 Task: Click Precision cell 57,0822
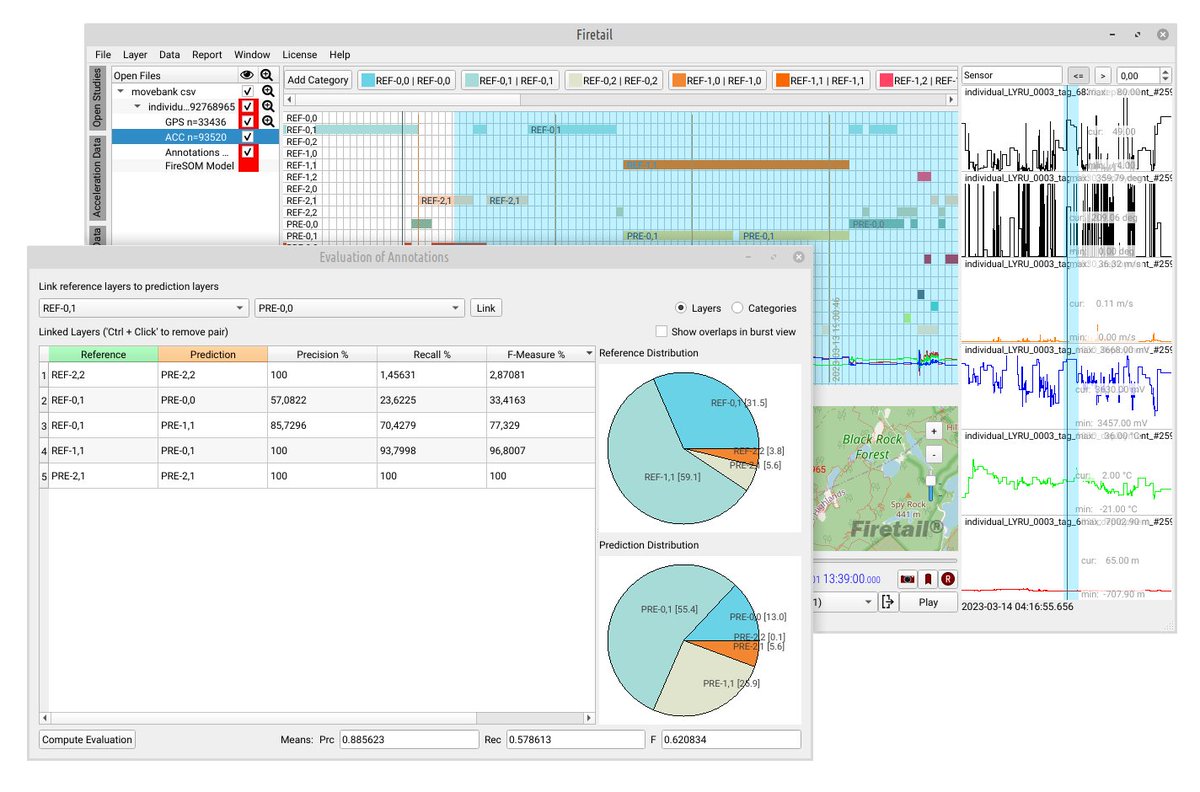point(322,402)
